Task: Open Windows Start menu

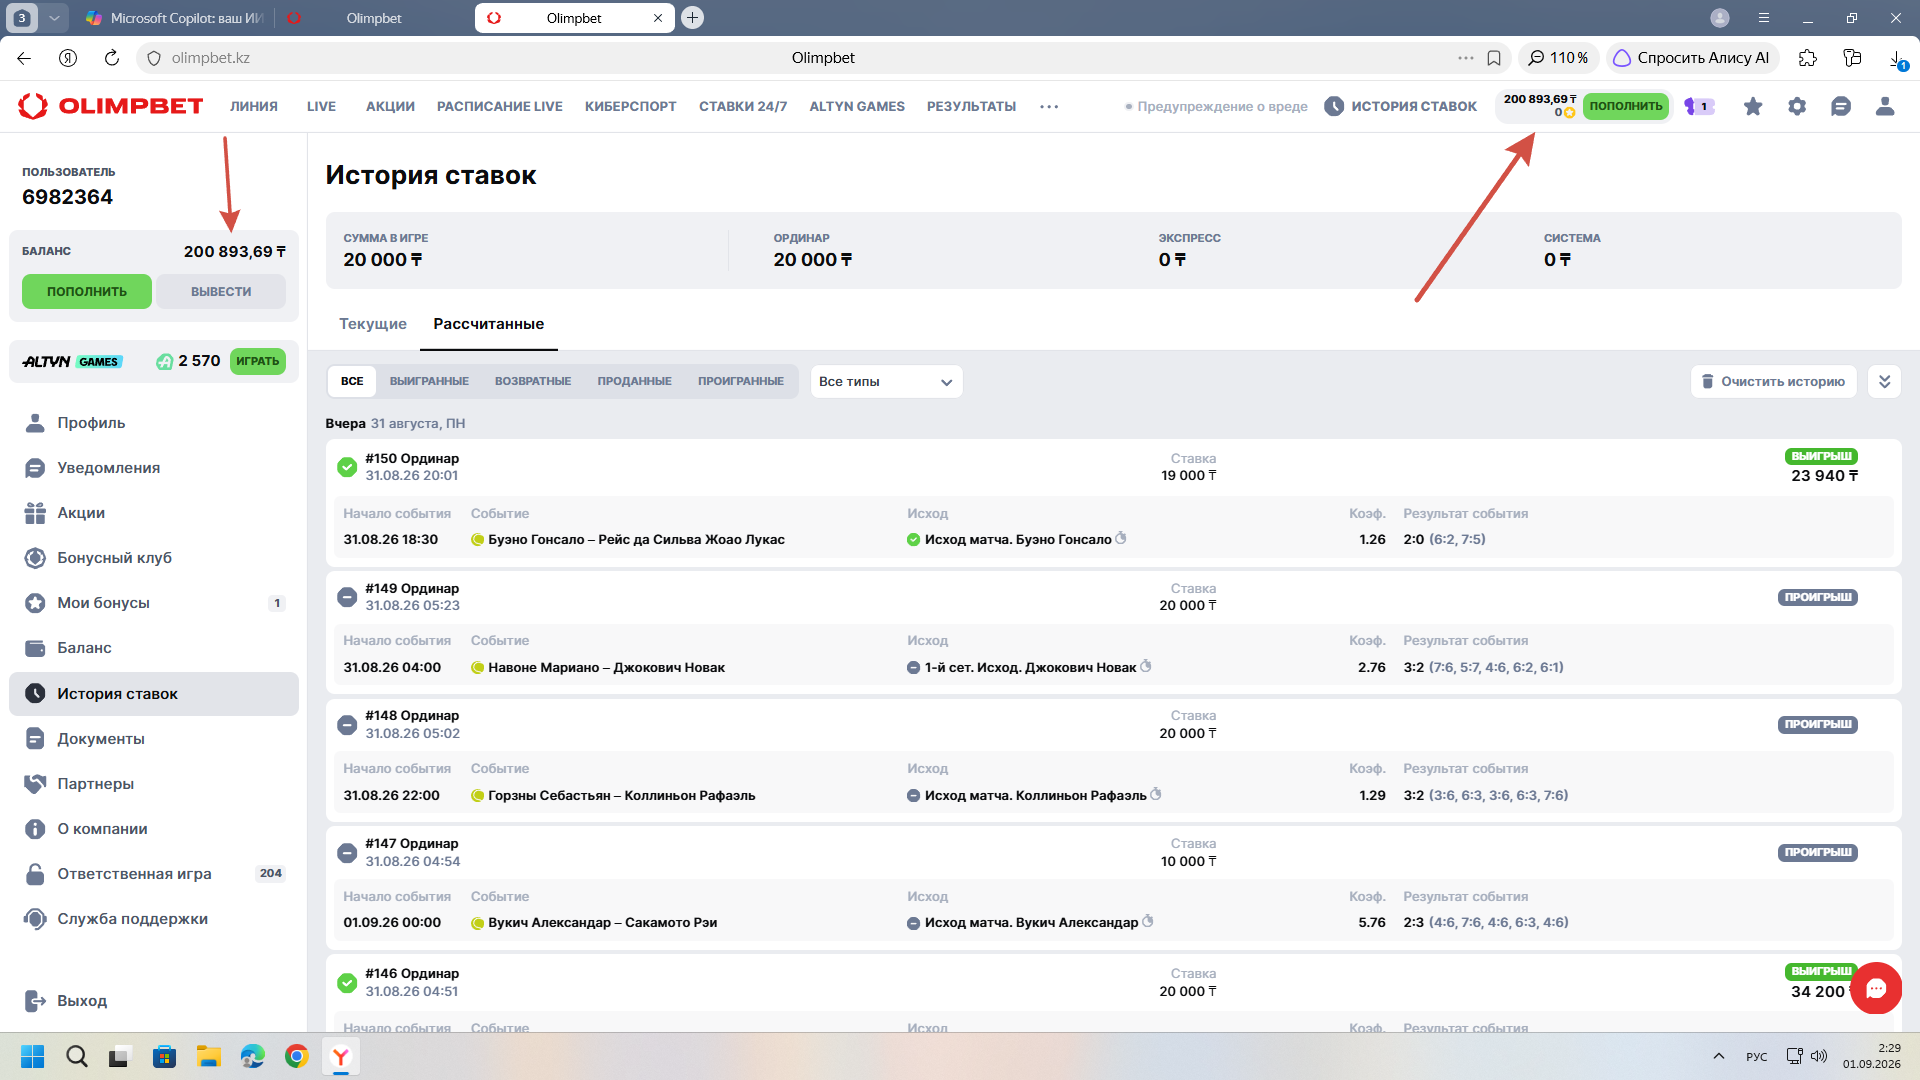Action: point(32,1056)
